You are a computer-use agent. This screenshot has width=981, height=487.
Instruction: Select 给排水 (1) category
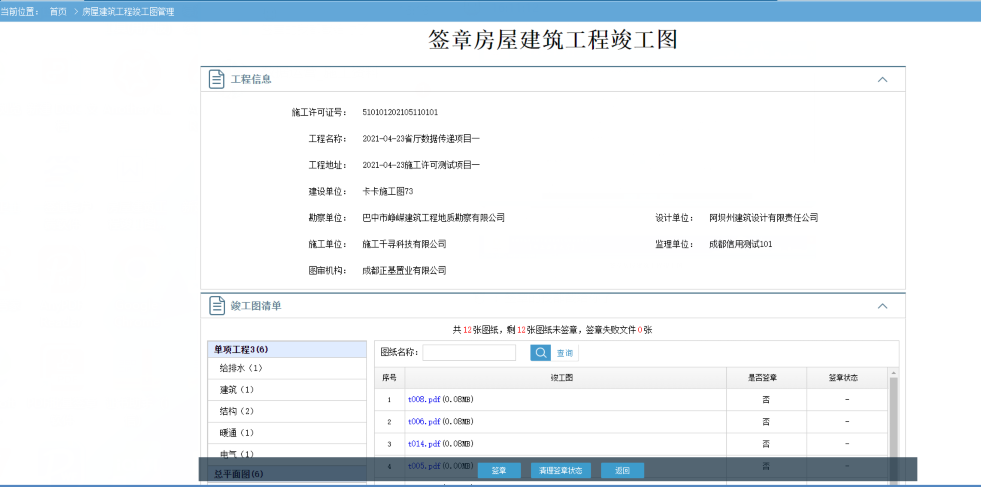[287, 368]
